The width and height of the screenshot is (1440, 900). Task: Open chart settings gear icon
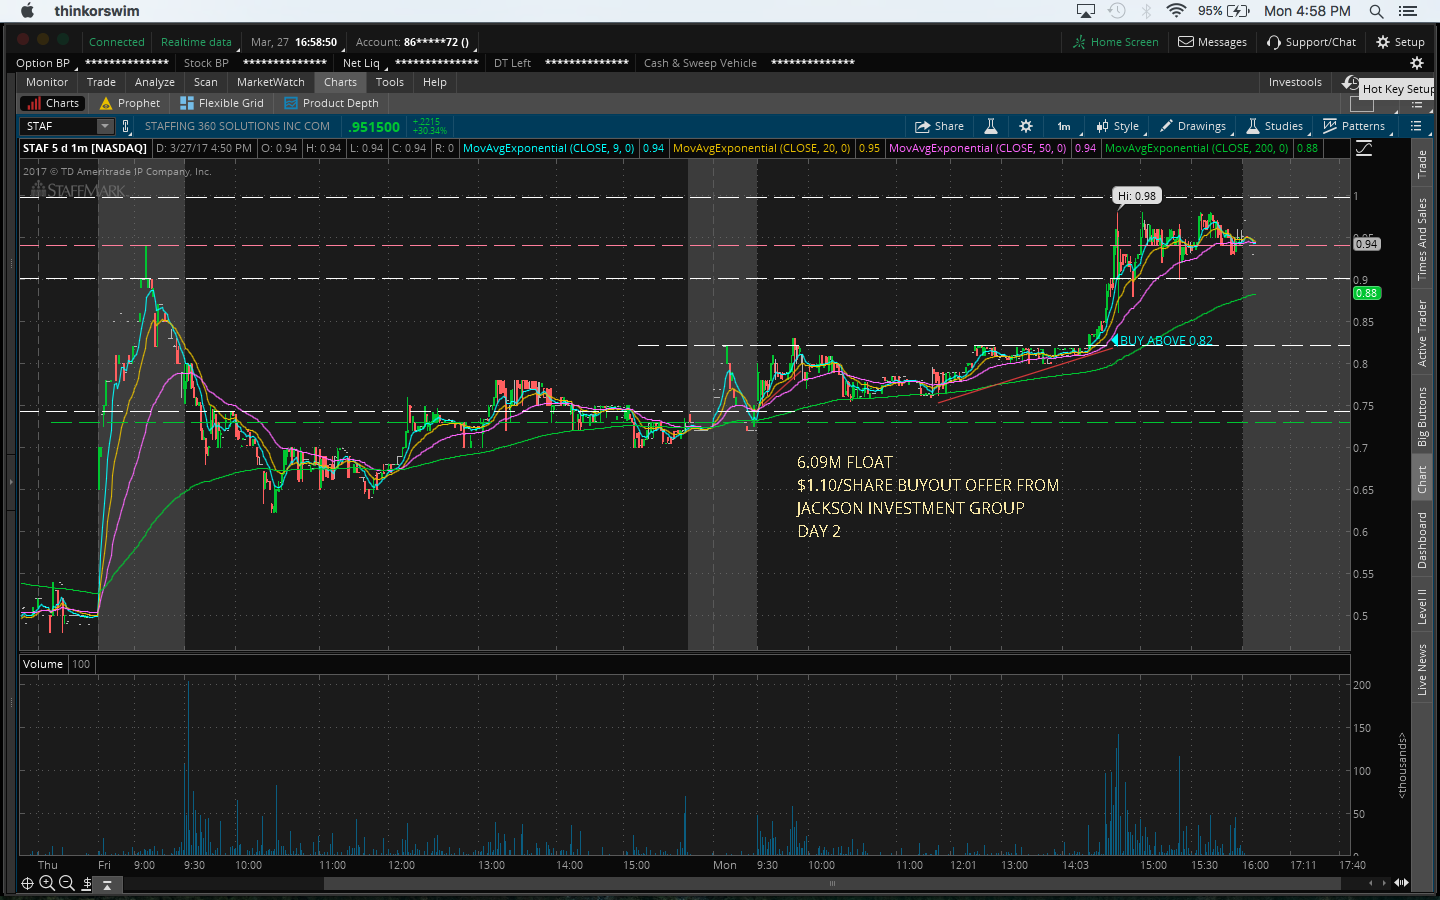click(x=1025, y=126)
